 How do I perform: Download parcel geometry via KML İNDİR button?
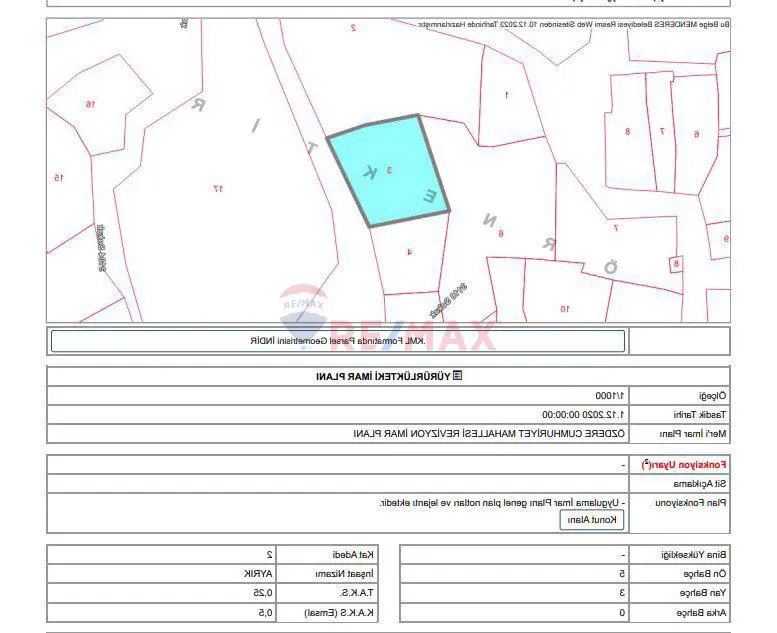point(337,341)
